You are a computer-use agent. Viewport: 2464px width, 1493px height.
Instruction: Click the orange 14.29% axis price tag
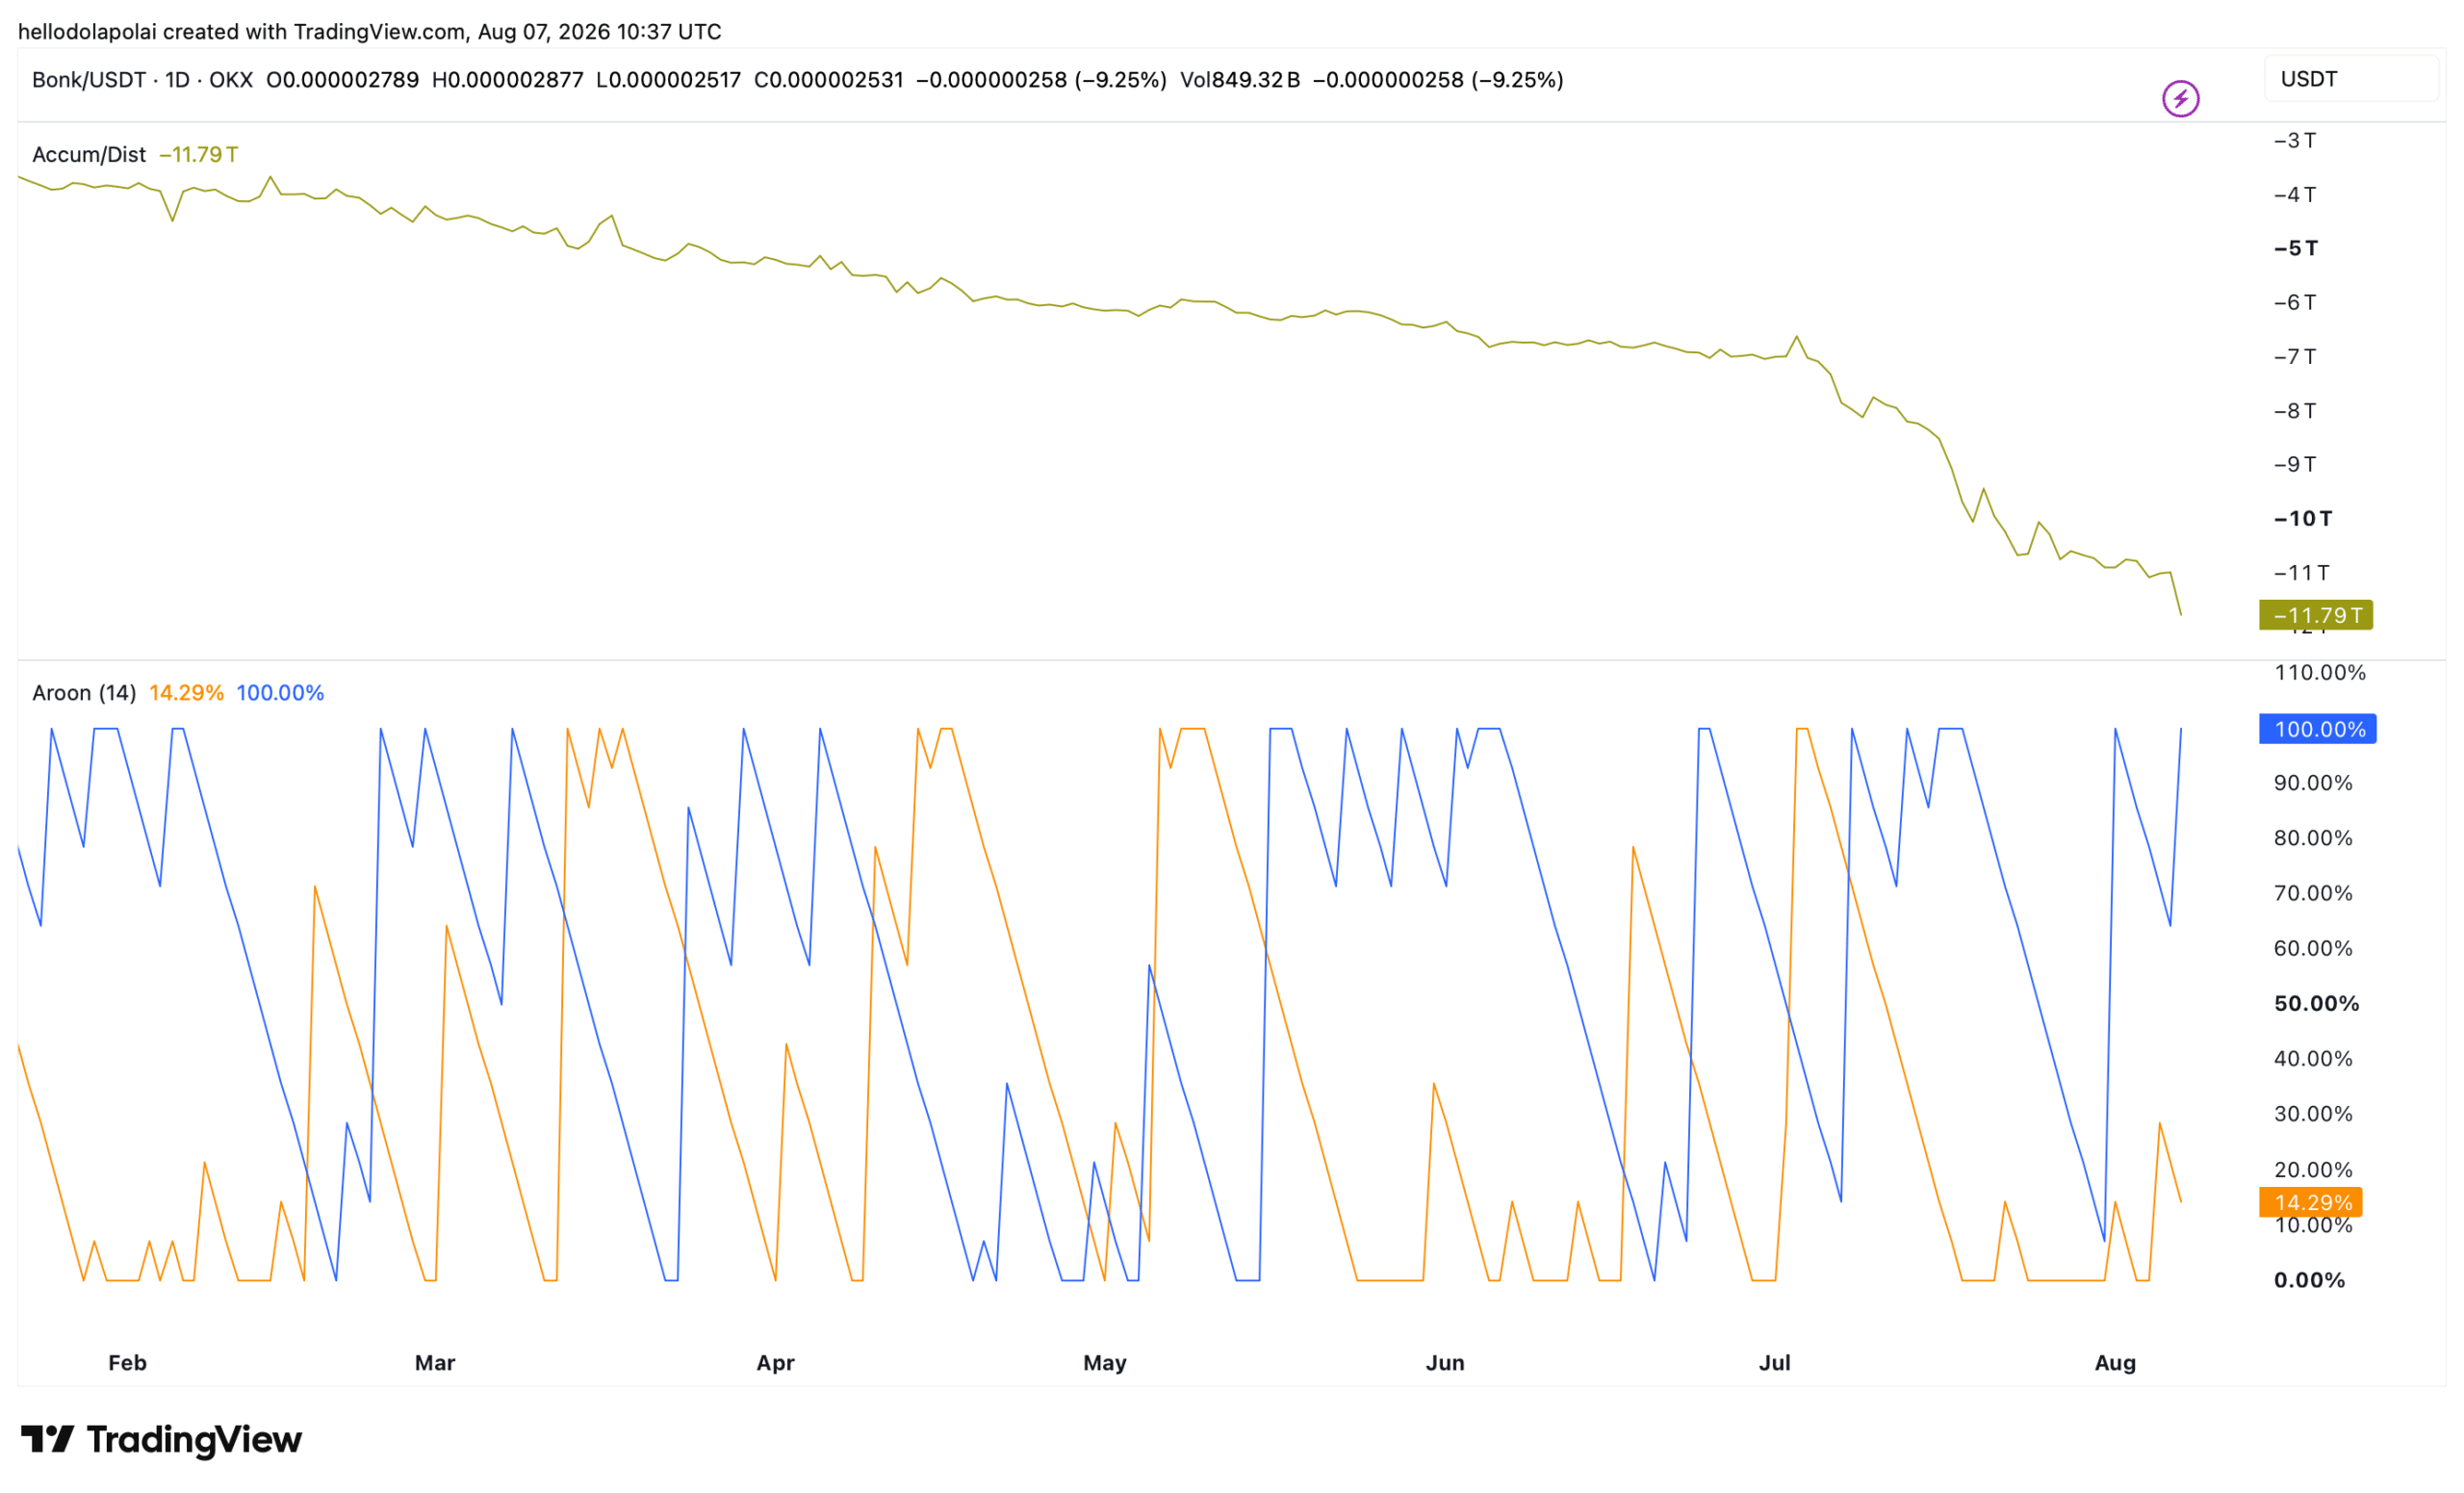pyautogui.click(x=2310, y=1202)
